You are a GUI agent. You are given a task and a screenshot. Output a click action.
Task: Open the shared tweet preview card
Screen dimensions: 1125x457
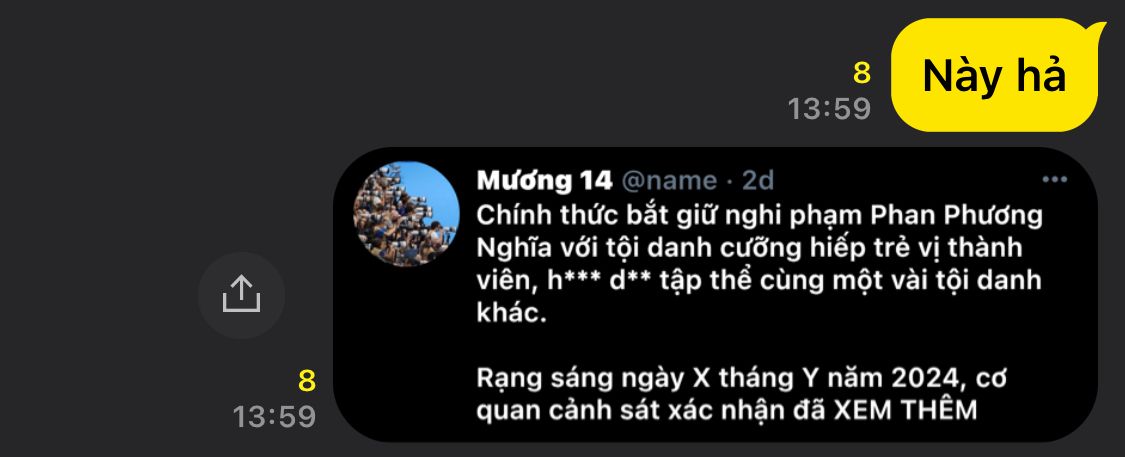click(715, 295)
